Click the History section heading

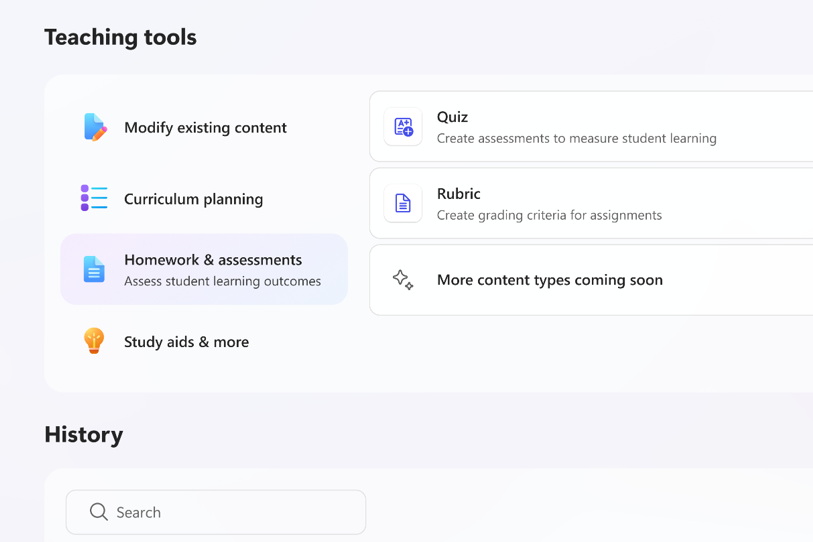84,434
